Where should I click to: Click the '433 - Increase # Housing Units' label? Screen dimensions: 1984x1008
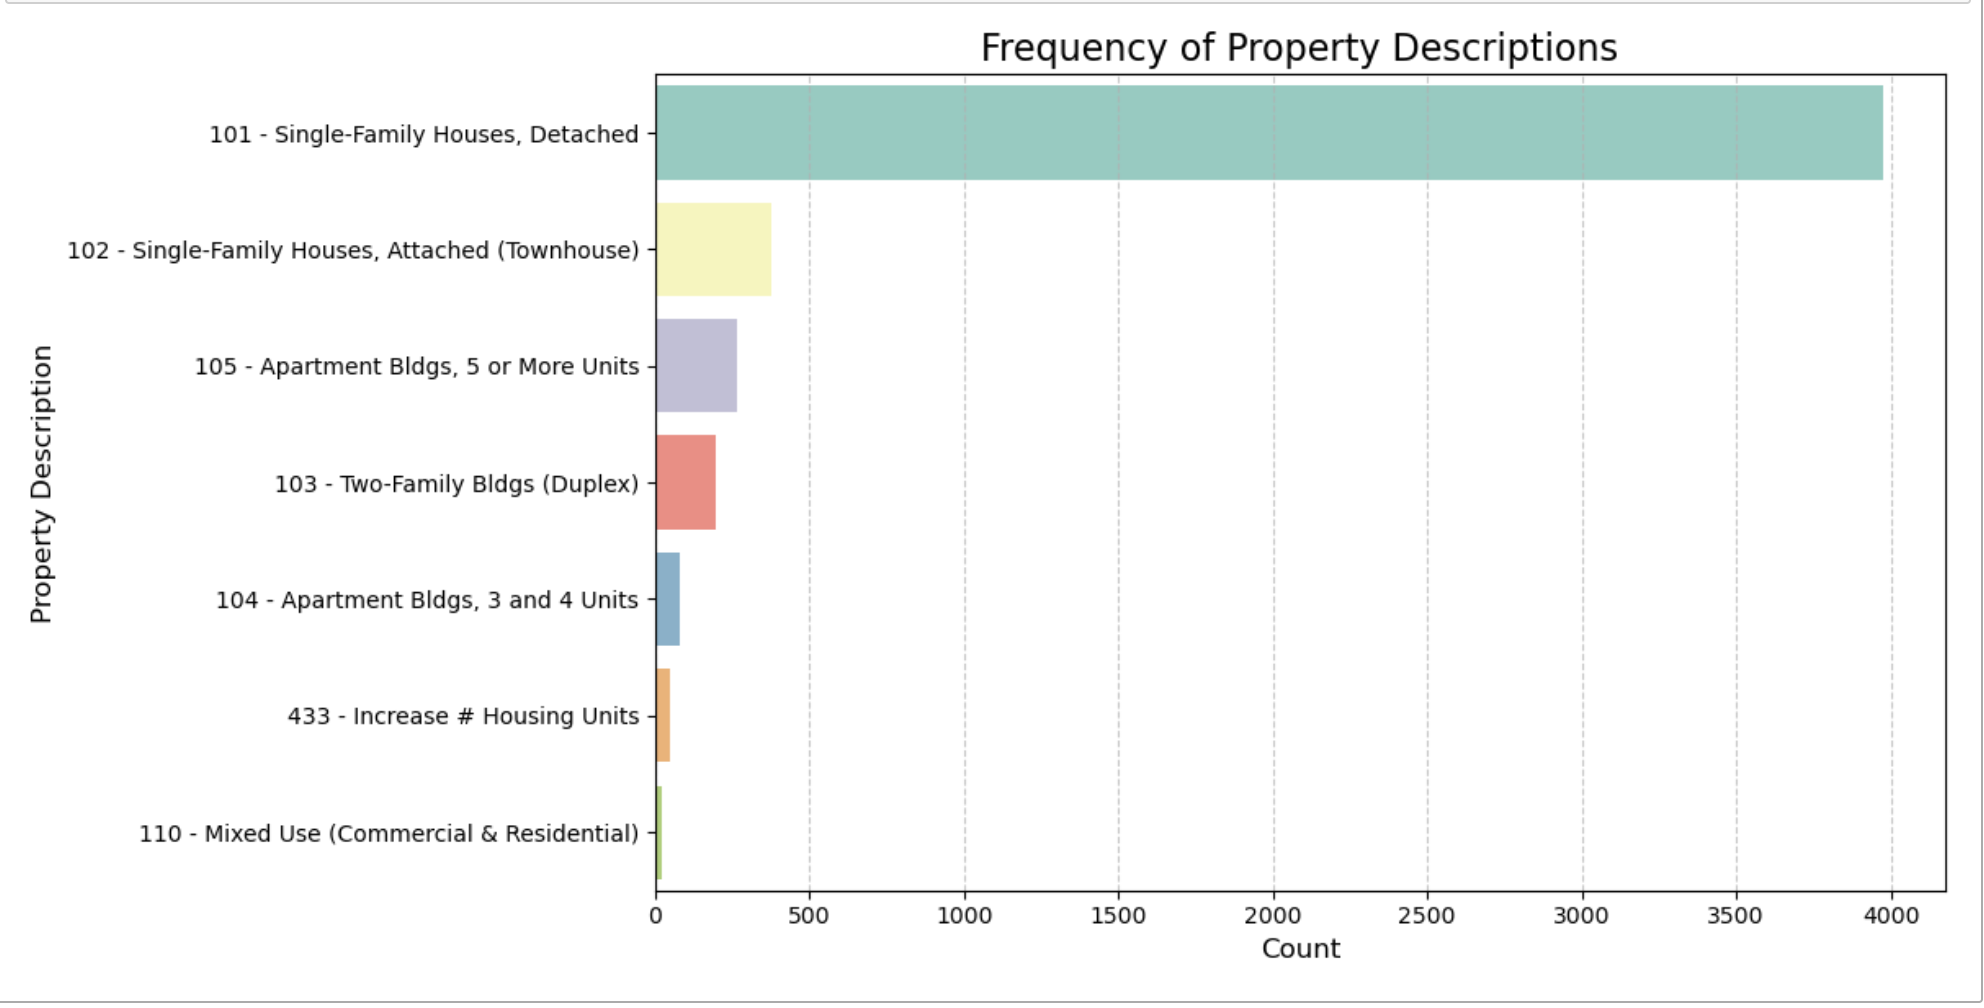(x=463, y=716)
